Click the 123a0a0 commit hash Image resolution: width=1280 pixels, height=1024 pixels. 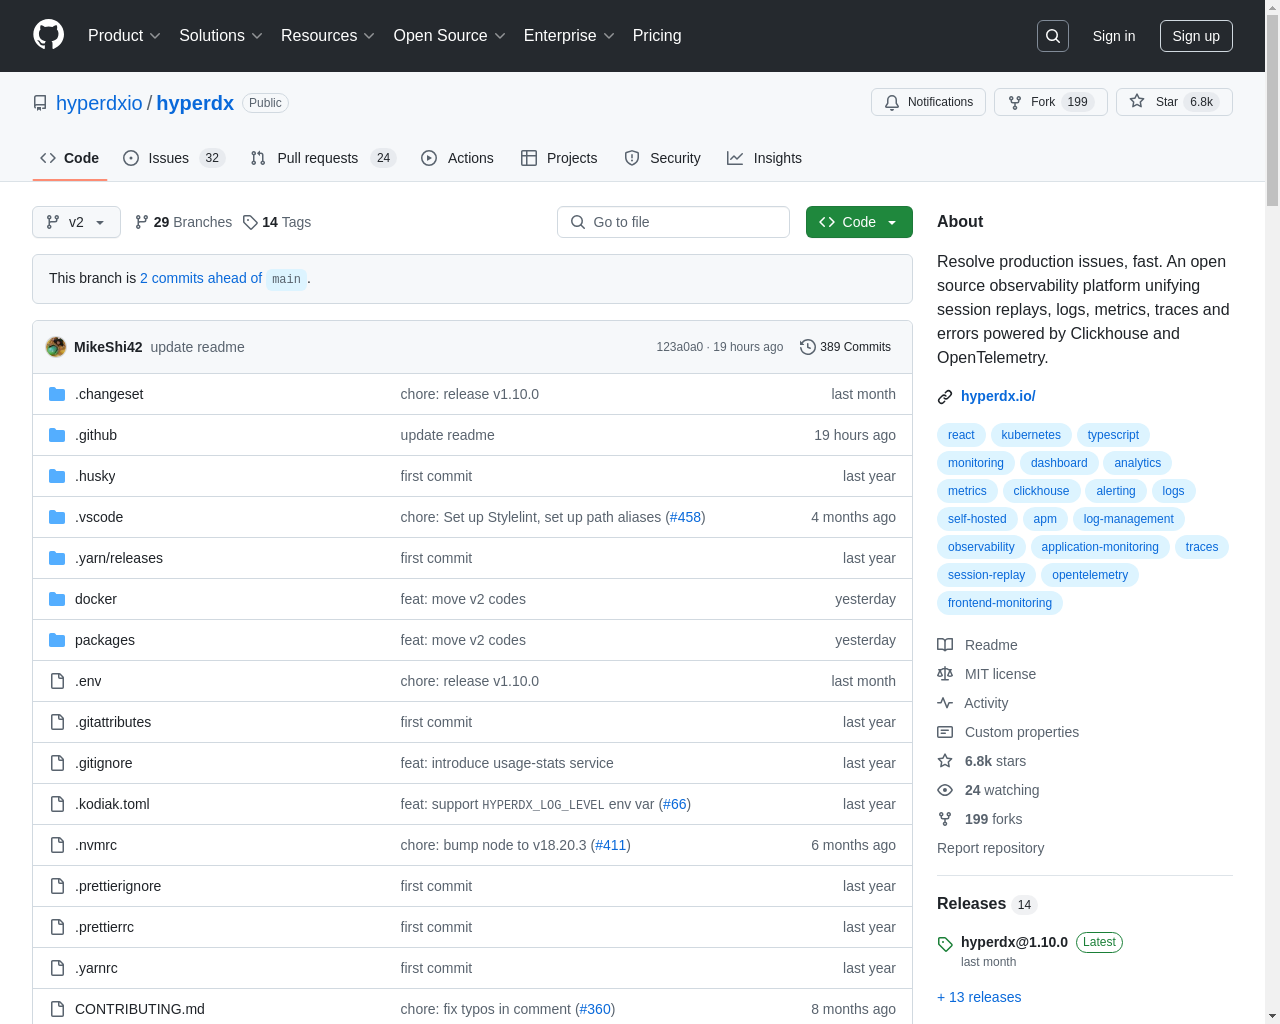click(x=680, y=347)
